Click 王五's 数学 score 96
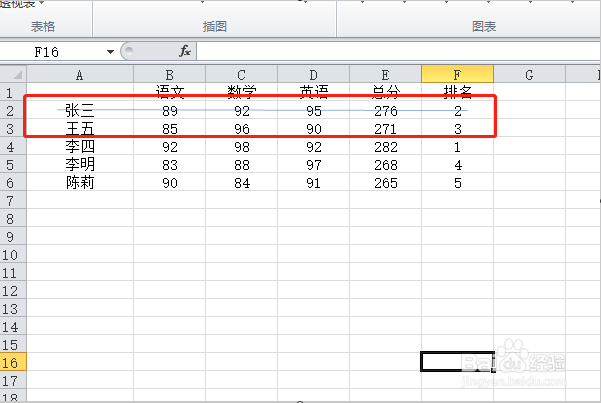The width and height of the screenshot is (601, 403). coord(241,128)
